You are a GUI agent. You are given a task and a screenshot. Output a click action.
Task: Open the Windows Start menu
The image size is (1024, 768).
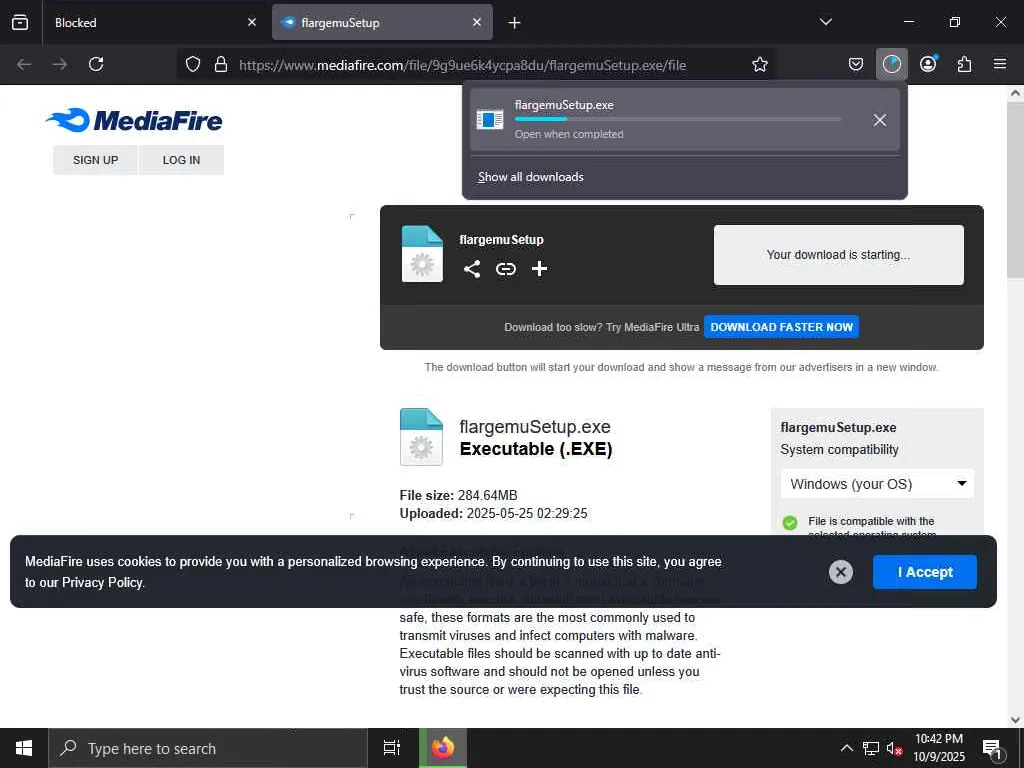pos(24,748)
